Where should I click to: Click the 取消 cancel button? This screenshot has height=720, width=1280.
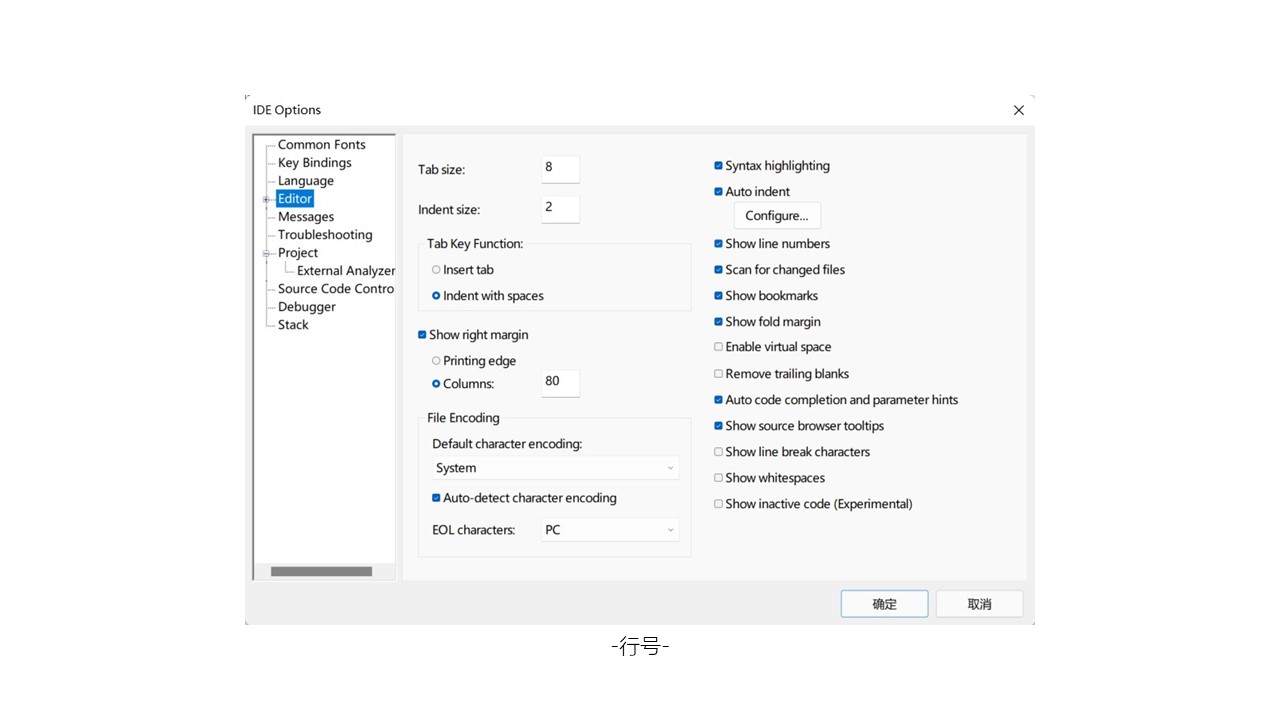coord(979,604)
